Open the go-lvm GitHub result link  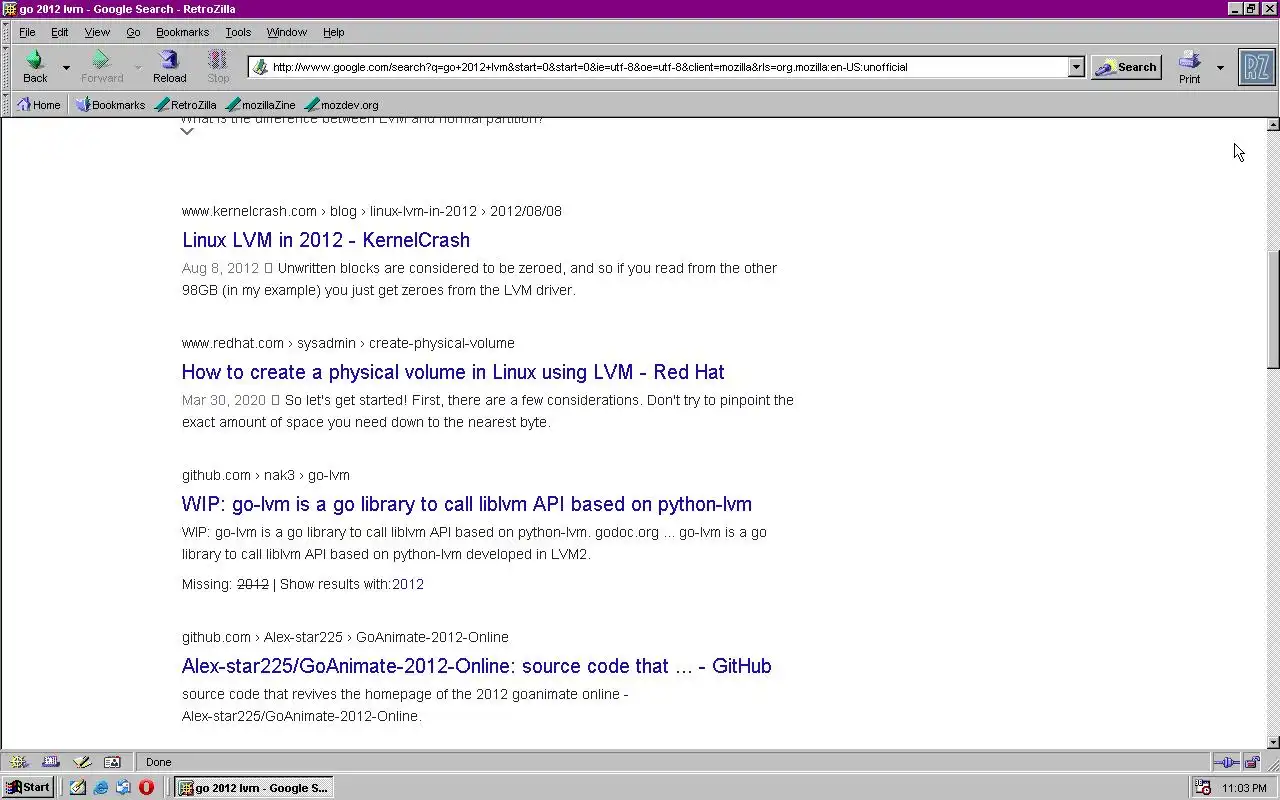(467, 504)
